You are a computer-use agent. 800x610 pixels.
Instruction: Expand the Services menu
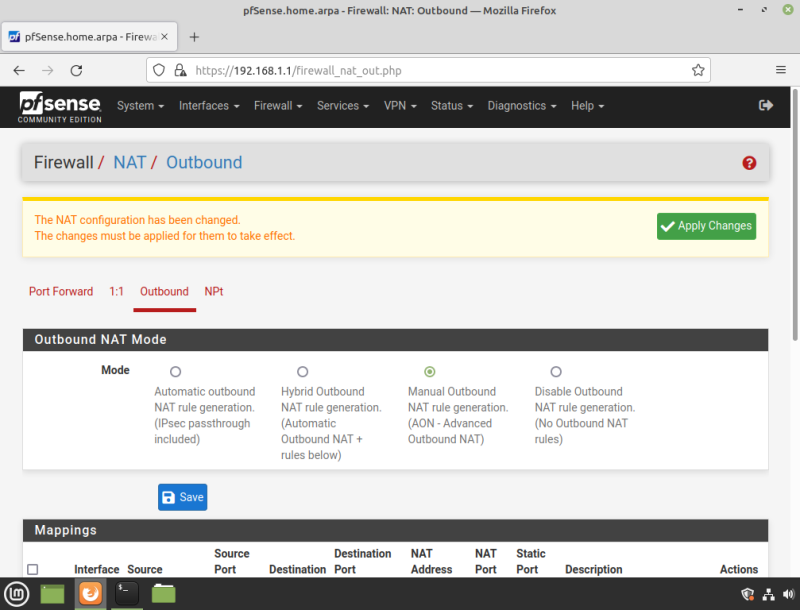tap(343, 106)
